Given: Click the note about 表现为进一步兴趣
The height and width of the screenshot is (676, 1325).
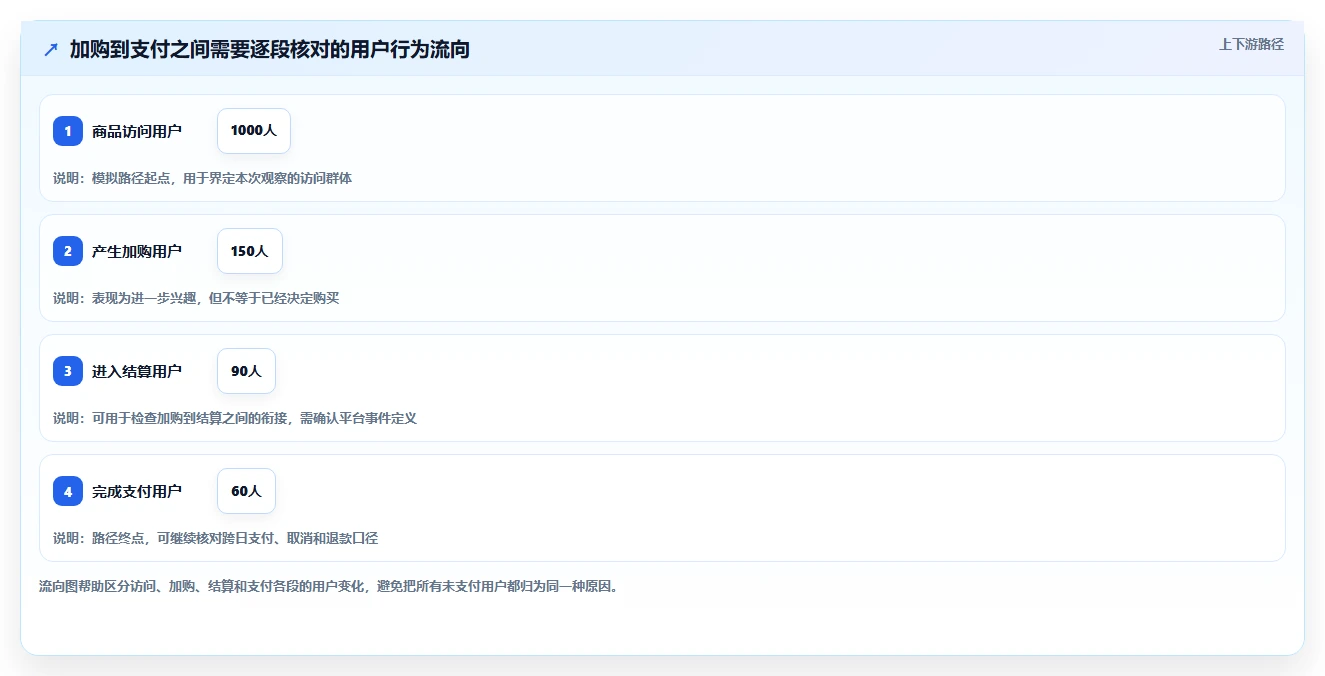Looking at the screenshot, I should point(197,298).
